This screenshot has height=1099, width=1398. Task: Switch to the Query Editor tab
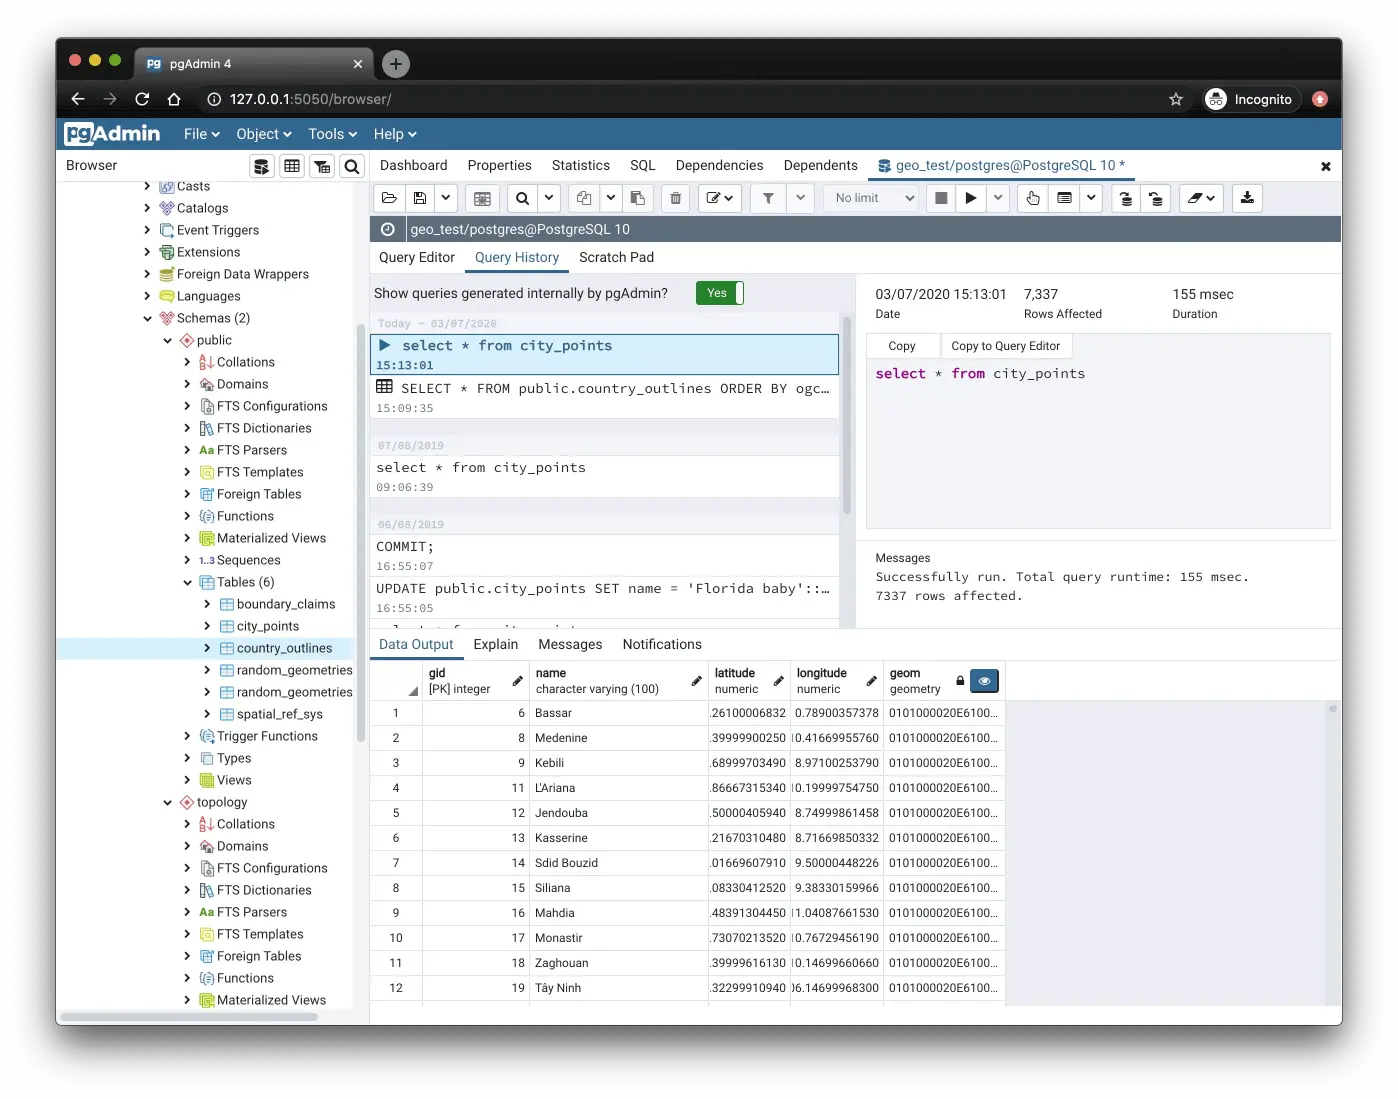(x=417, y=257)
